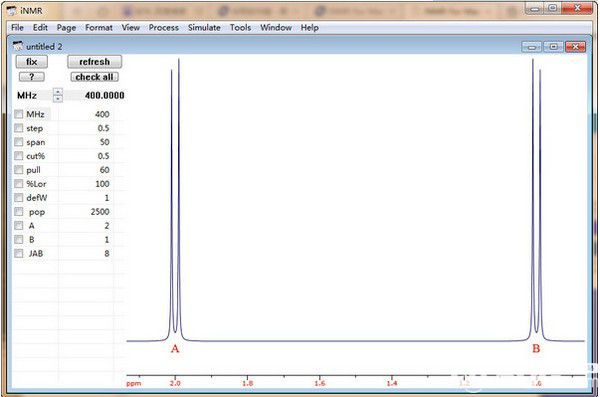Screen dimensions: 600x397
Task: Click the fix button
Action: tap(32, 62)
